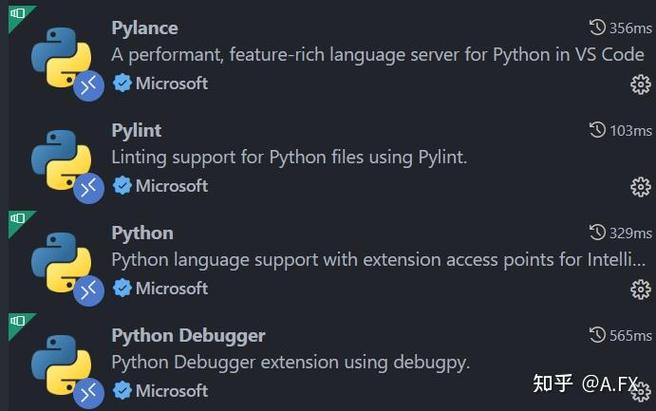This screenshot has width=656, height=411.
Task: Click the Pylint extension Python icon
Action: pyautogui.click(x=60, y=159)
